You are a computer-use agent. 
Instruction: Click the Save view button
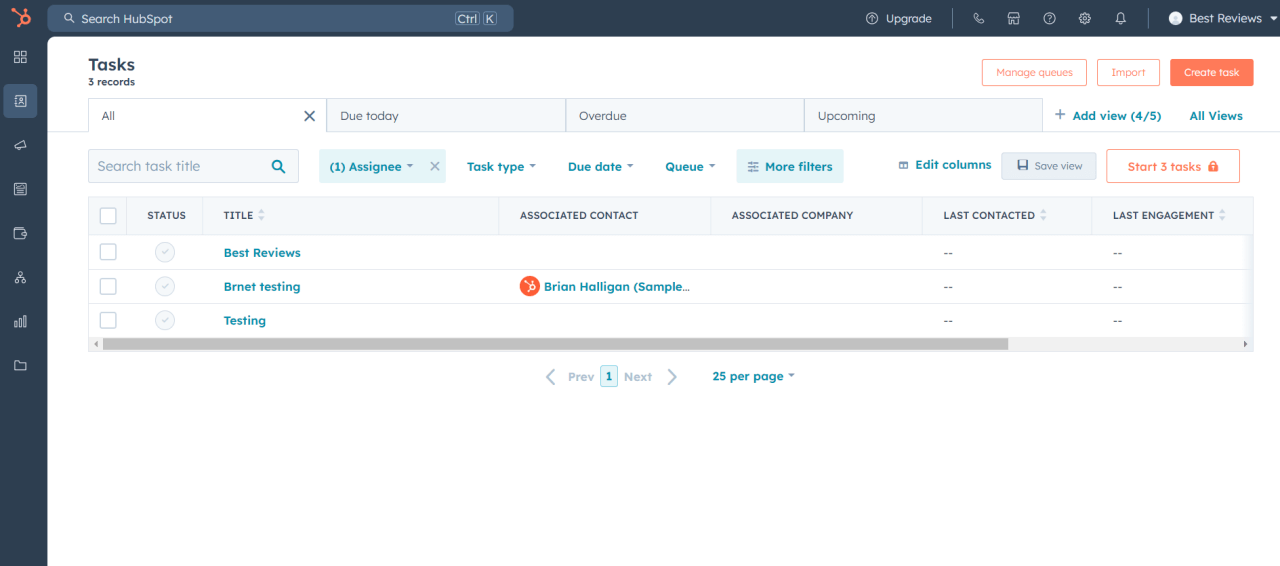tap(1049, 166)
